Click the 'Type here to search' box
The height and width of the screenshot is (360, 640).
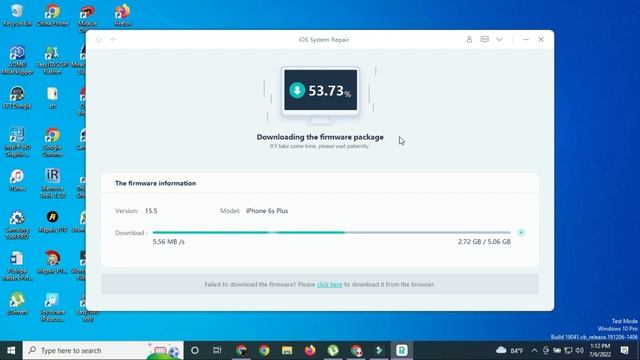point(103,351)
